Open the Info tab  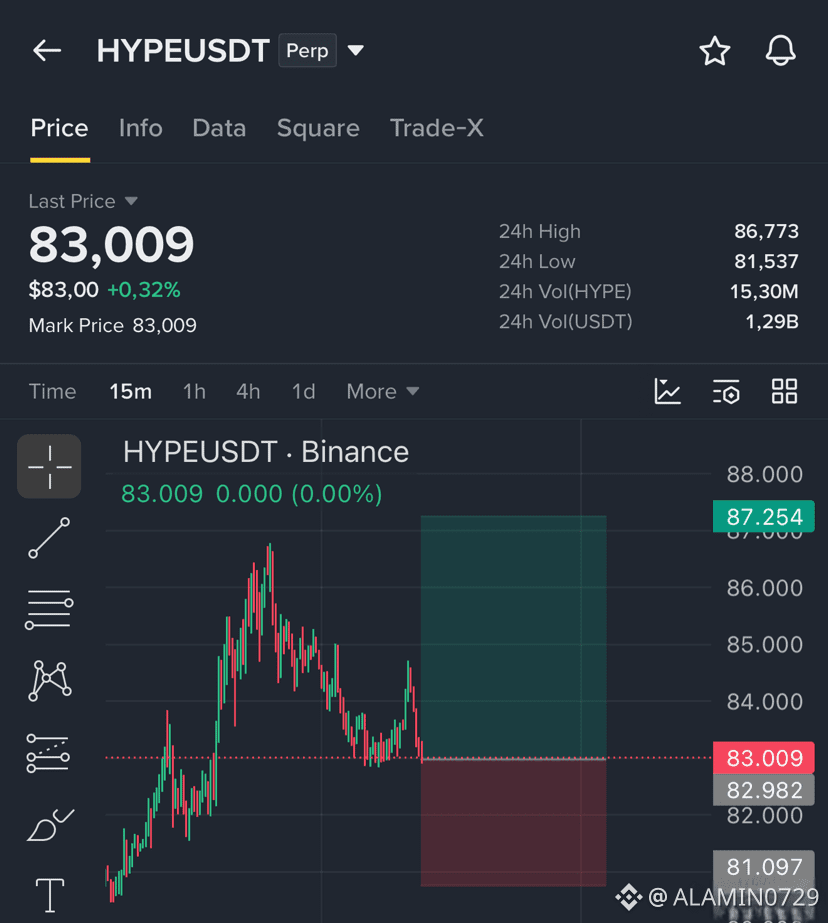point(141,128)
